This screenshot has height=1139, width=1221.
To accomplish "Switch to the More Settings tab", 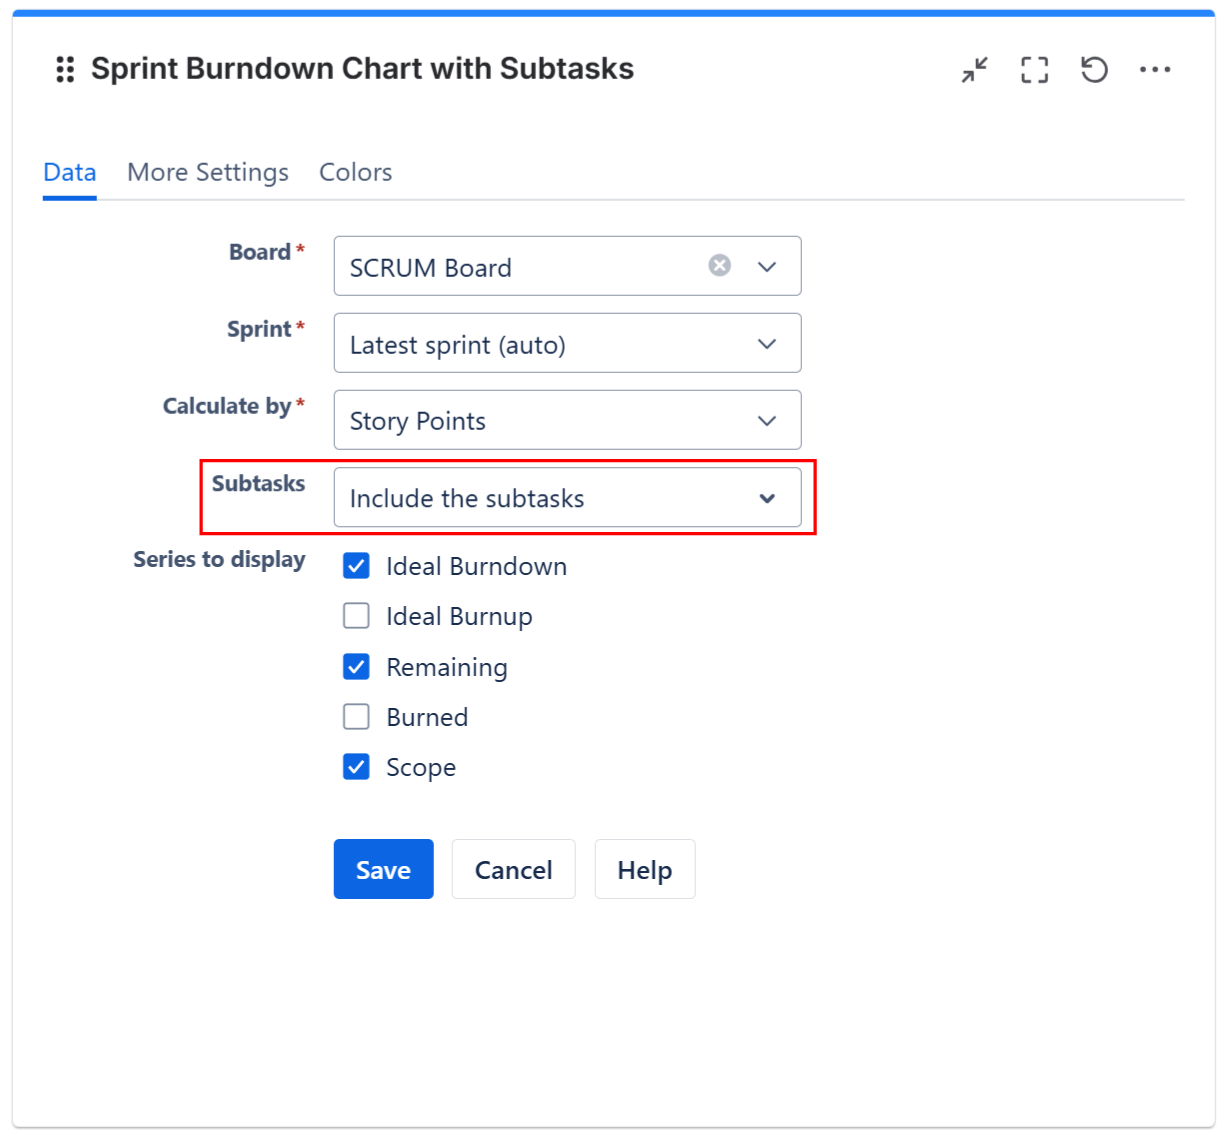I will click(x=207, y=172).
